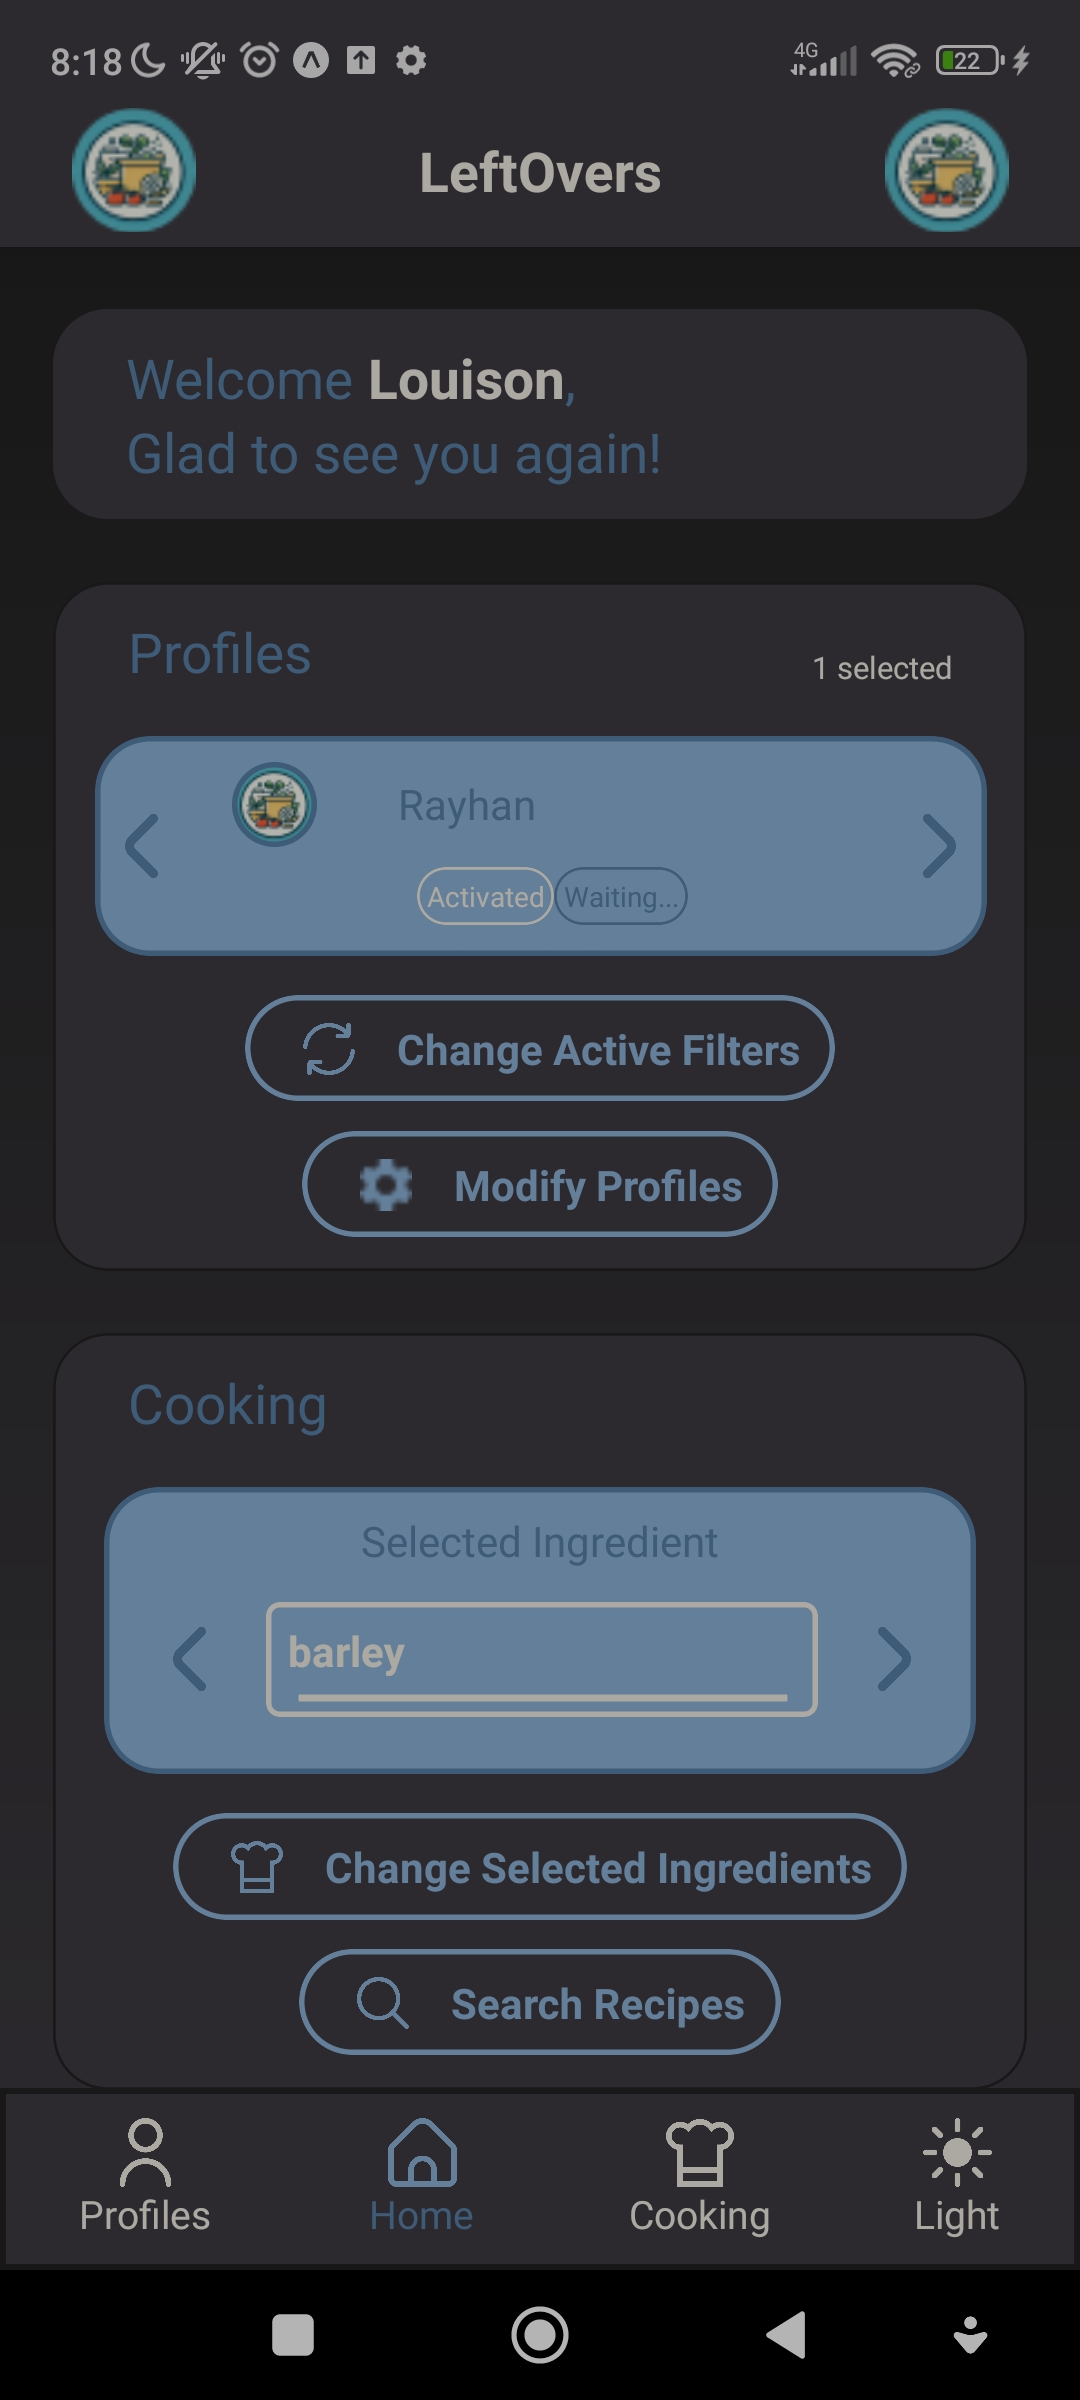The image size is (1080, 2400).
Task: Open the Profiles tab in bottom navigation
Action: click(x=145, y=2177)
